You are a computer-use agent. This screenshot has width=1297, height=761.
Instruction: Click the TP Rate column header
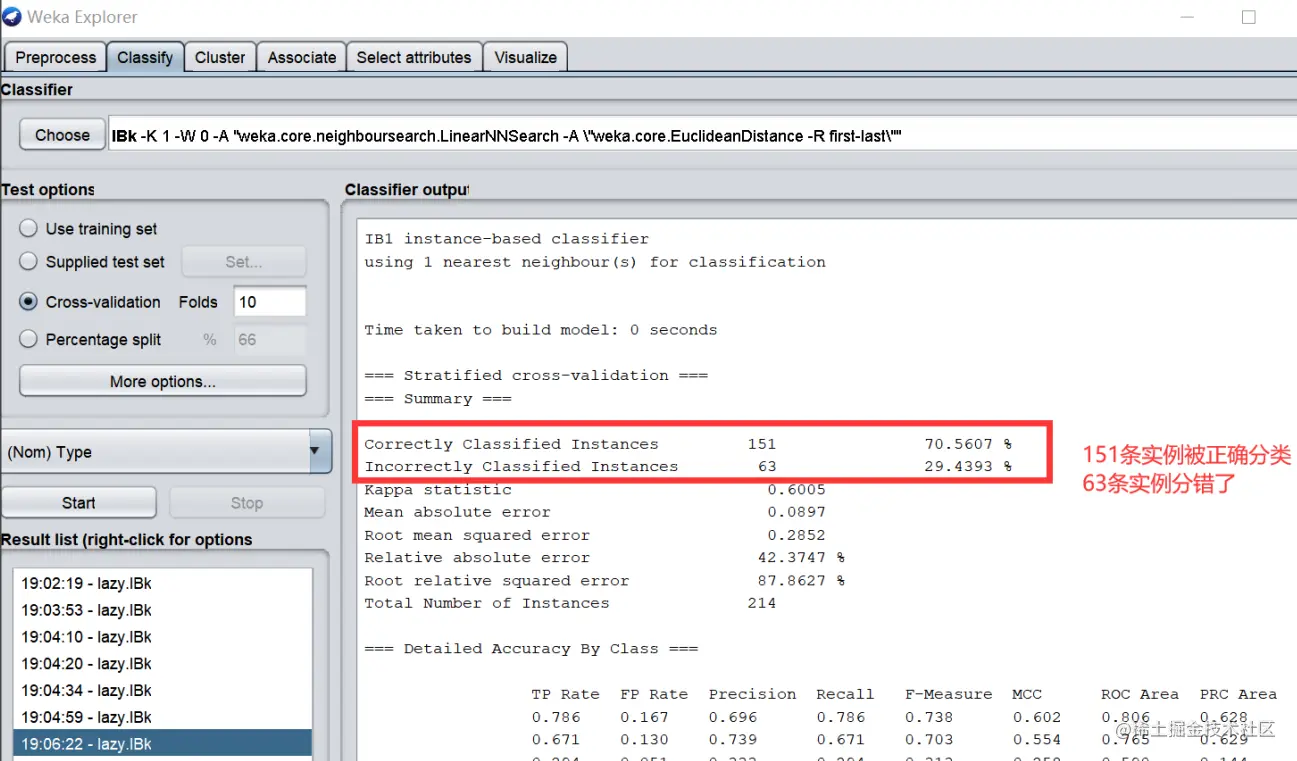point(566,694)
